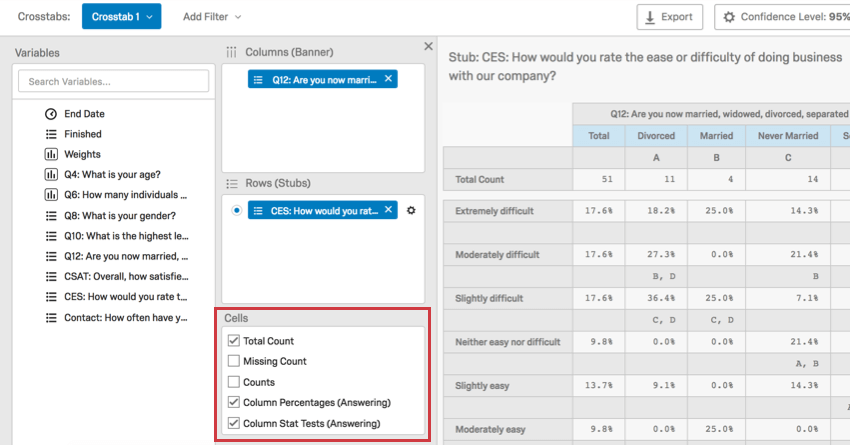This screenshot has width=850, height=445.
Task: Enable the Missing Count checkbox
Action: pyautogui.click(x=234, y=361)
